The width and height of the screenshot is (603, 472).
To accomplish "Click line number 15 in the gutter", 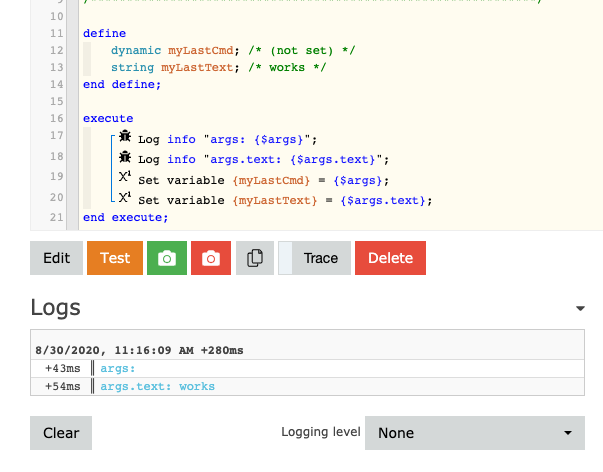I will point(57,101).
